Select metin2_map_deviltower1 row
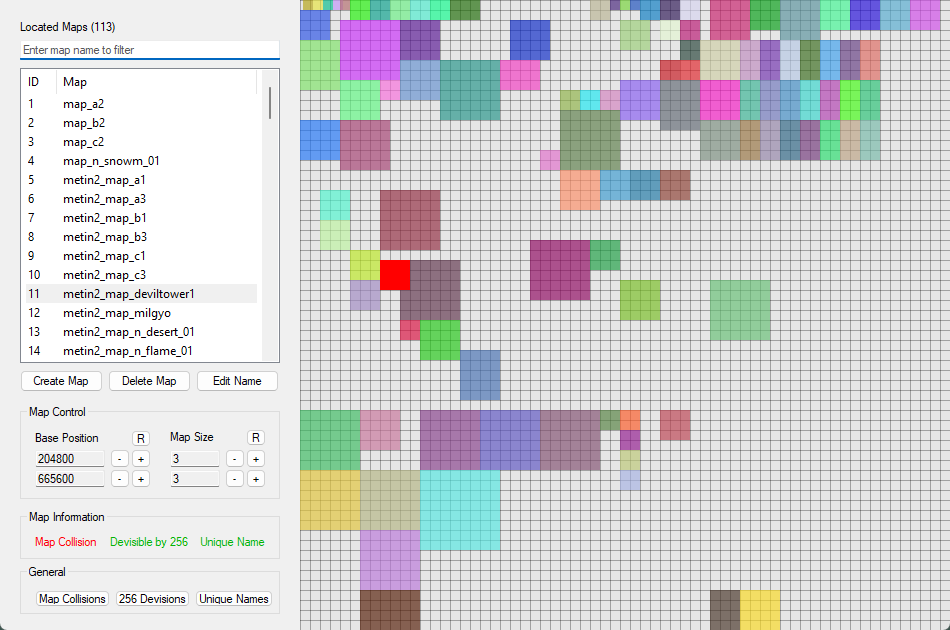The height and width of the screenshot is (630, 950). (x=141, y=294)
